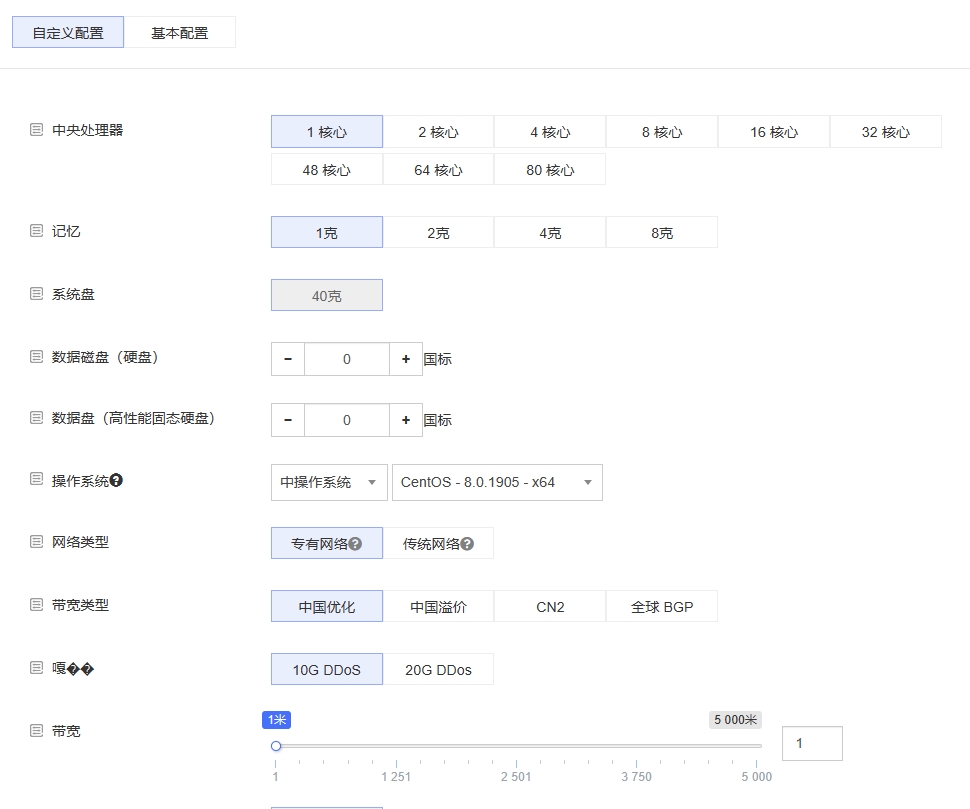The width and height of the screenshot is (970, 809).
Task: Click the list icon beside 带宽类型
Action: (x=36, y=604)
